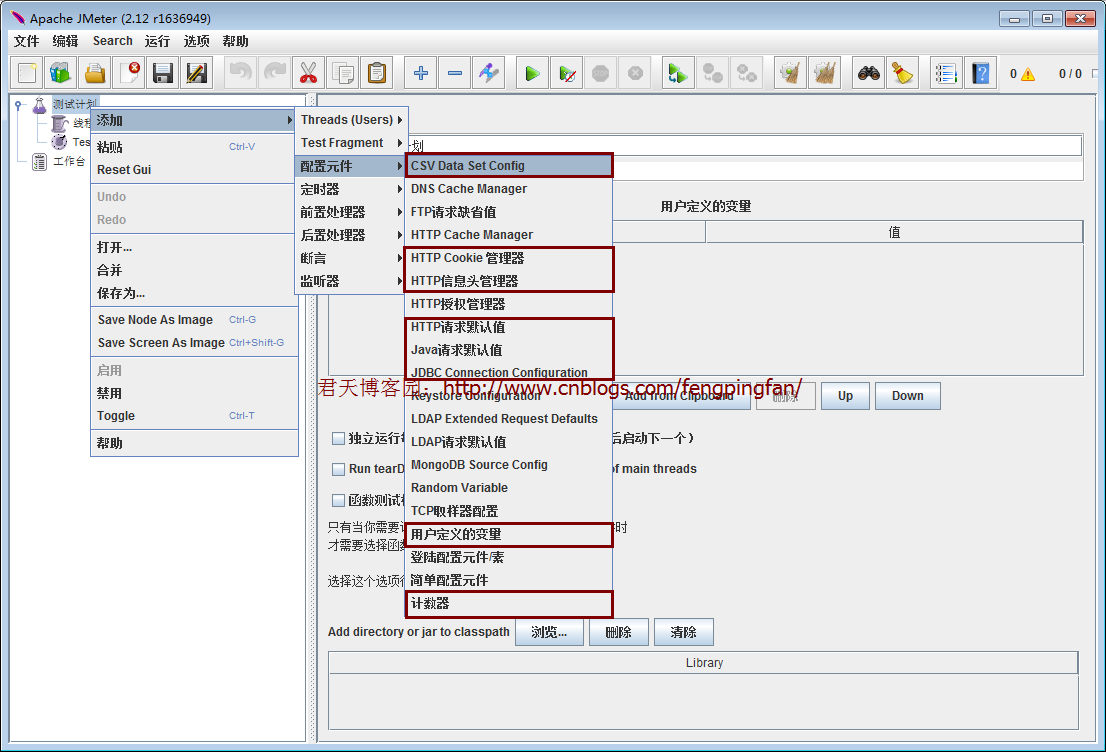This screenshot has height=752, width=1106.
Task: Select 计数器 config element
Action: click(x=509, y=603)
